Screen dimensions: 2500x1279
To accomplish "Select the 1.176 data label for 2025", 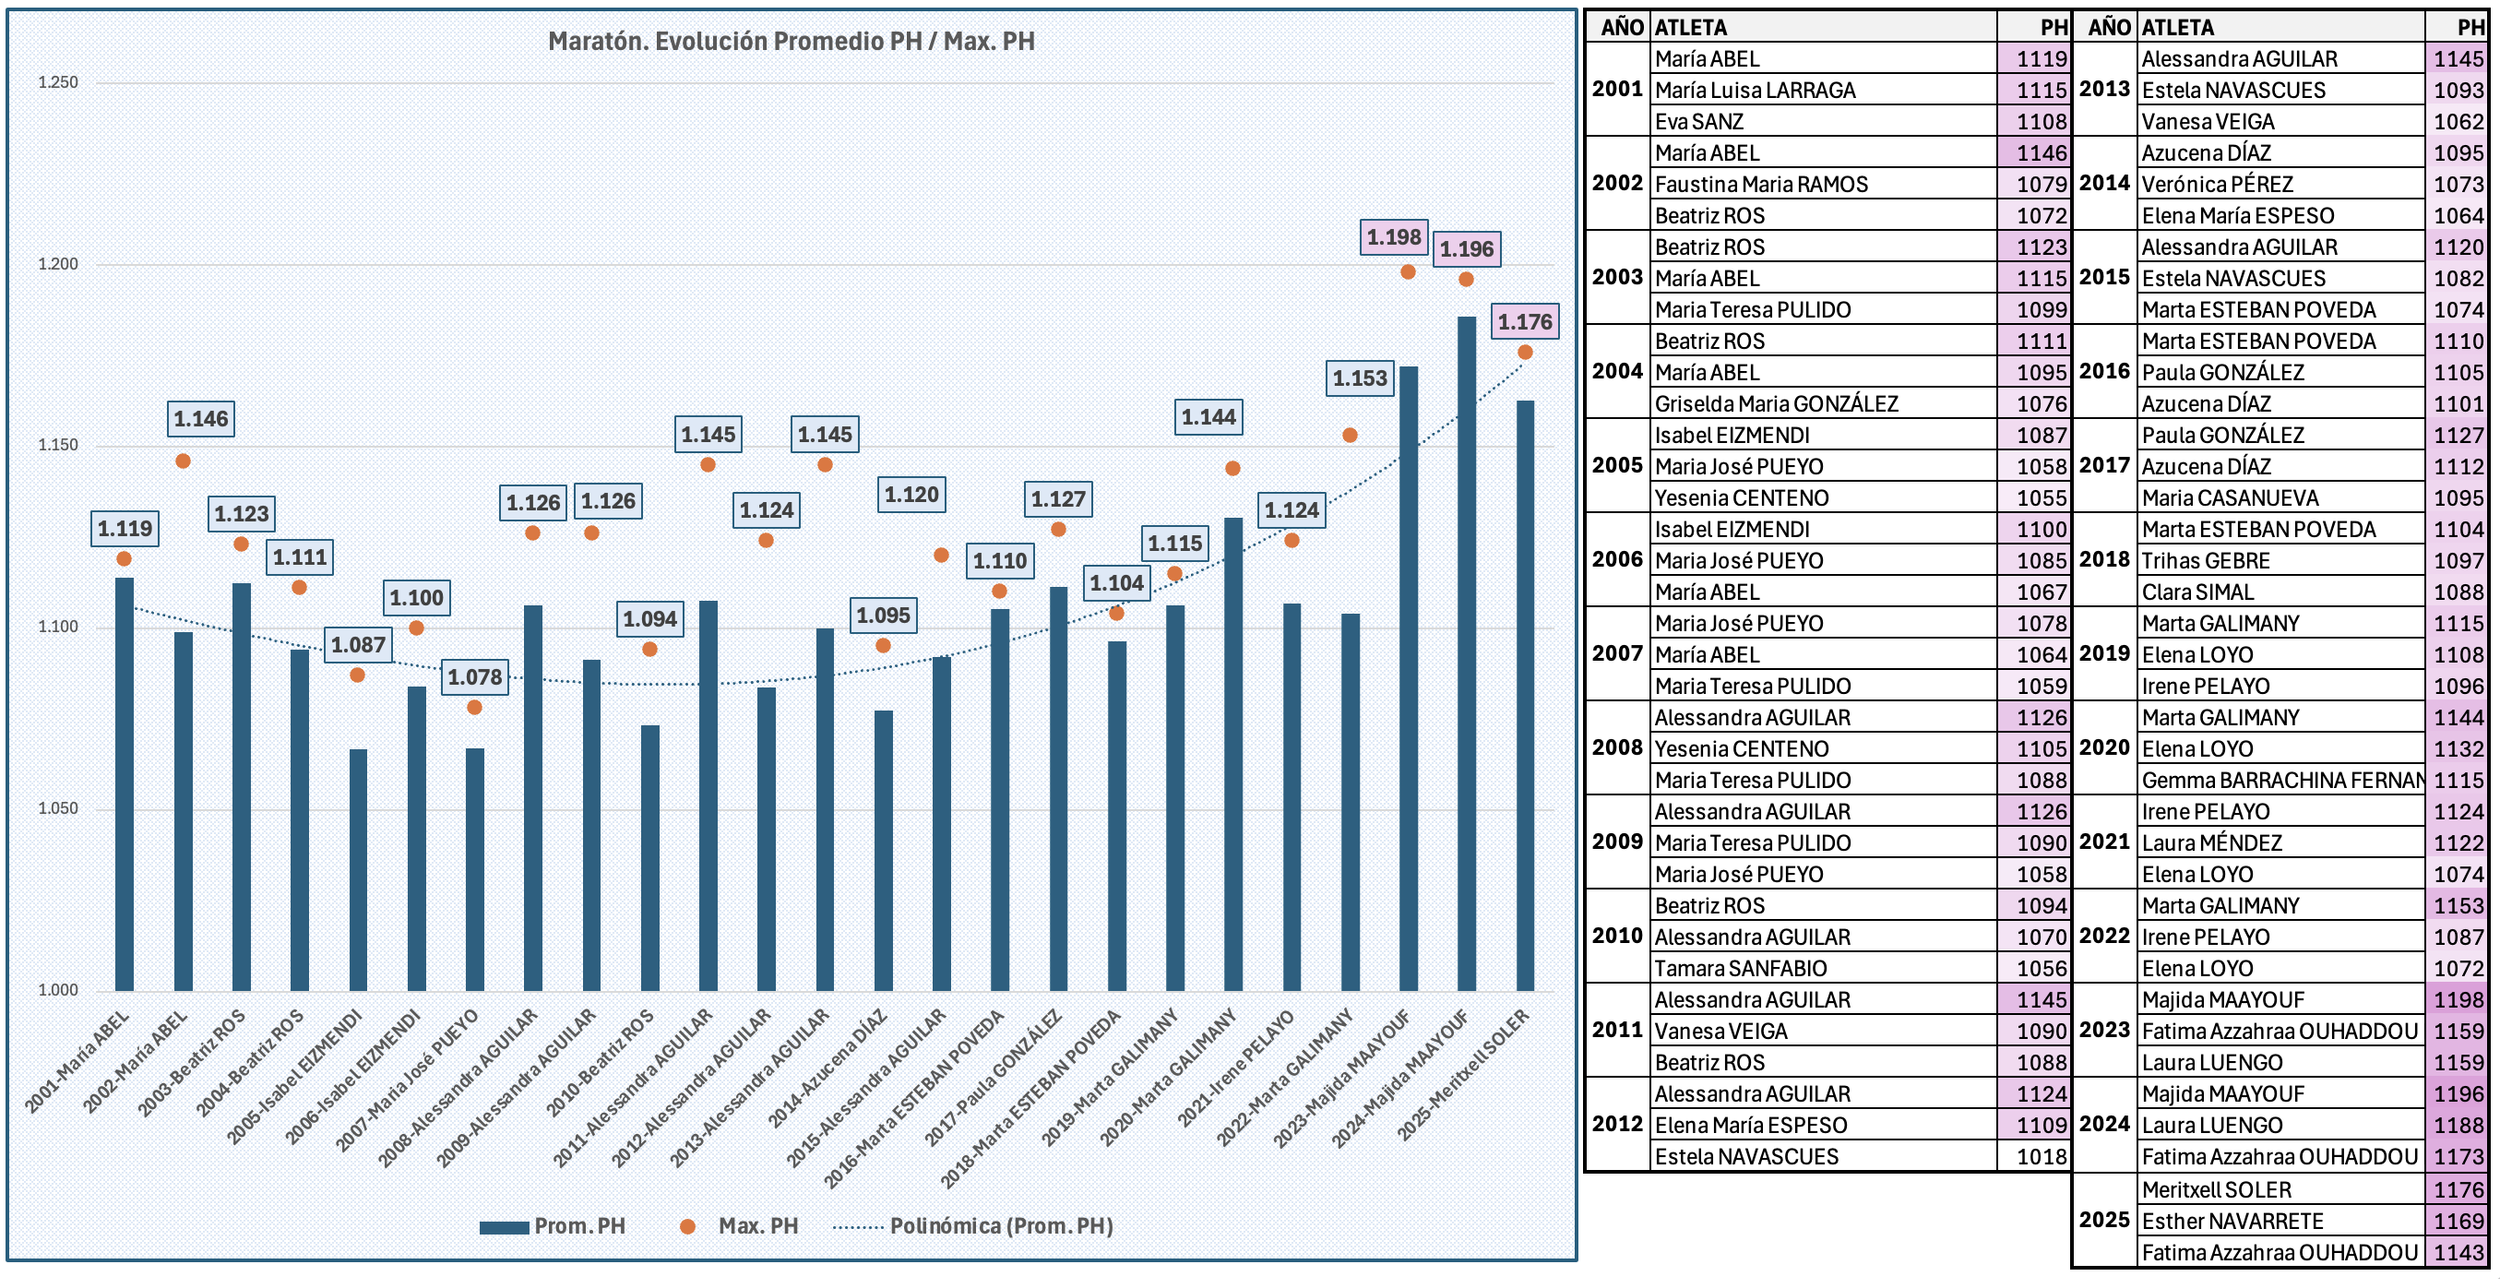I will coord(1524,322).
